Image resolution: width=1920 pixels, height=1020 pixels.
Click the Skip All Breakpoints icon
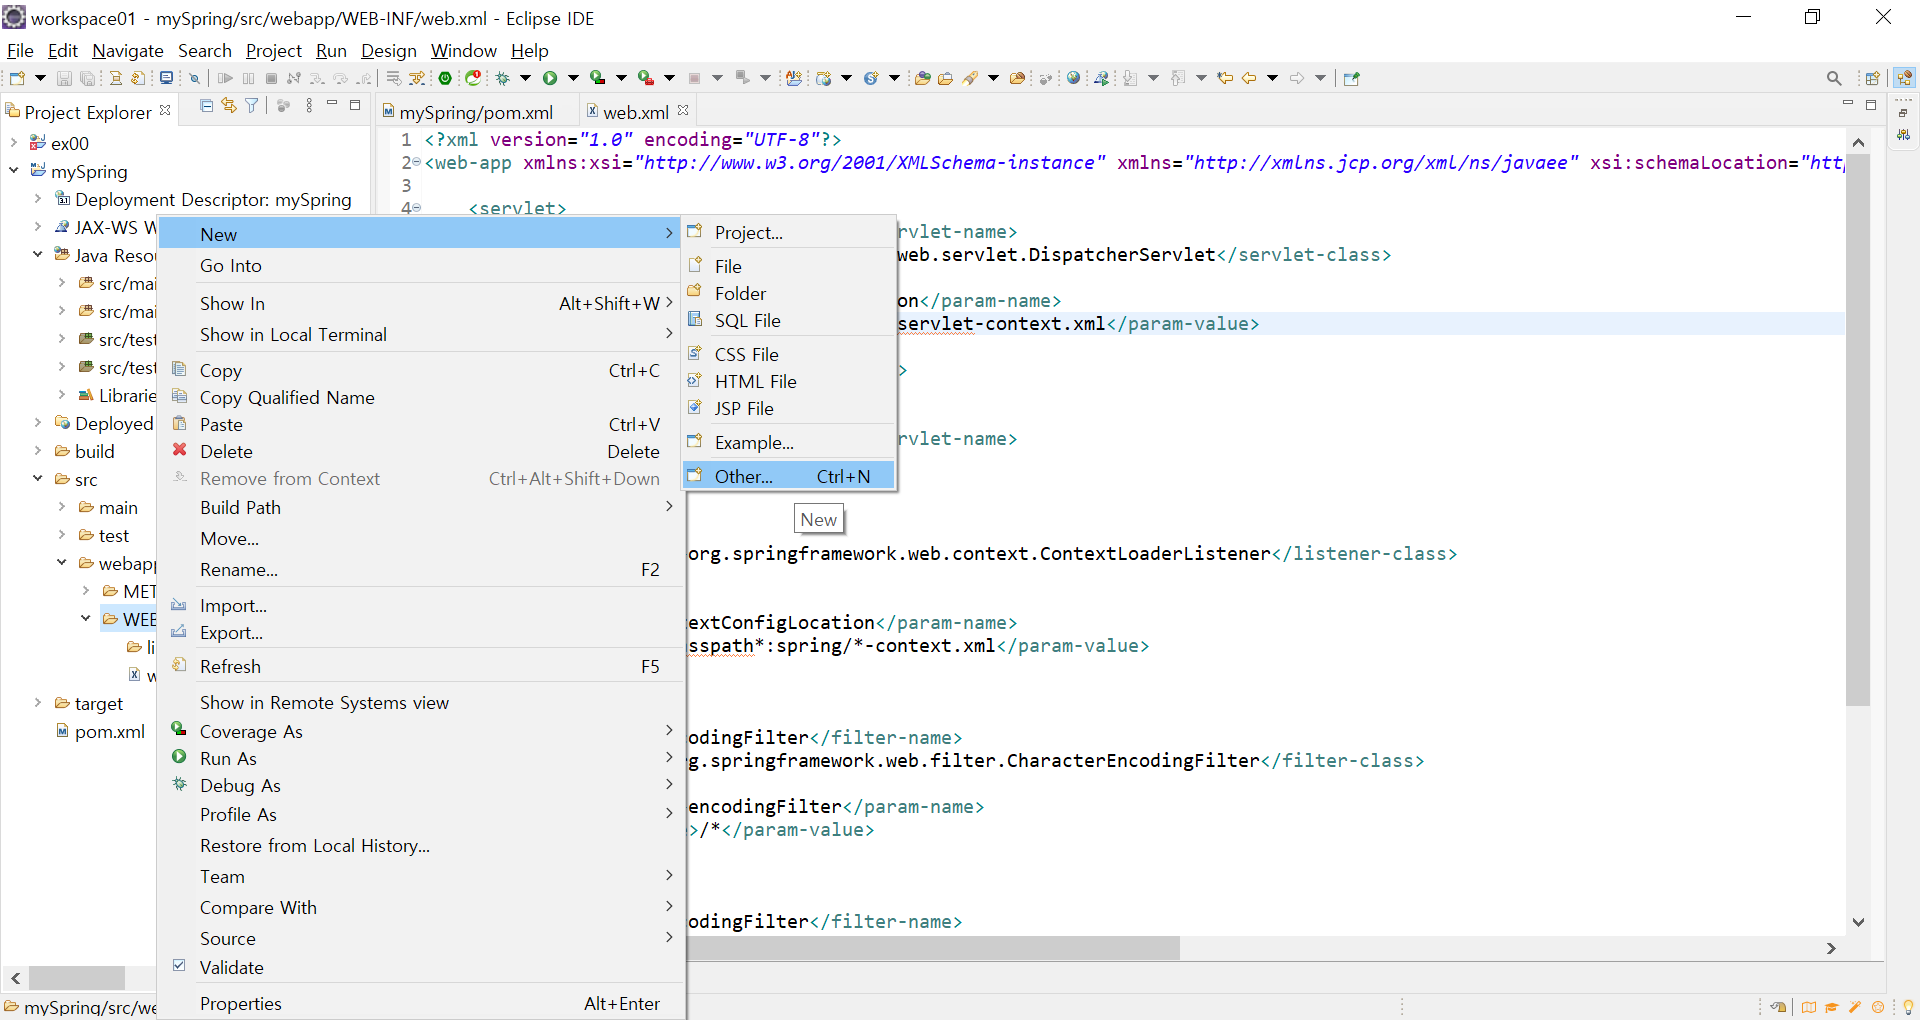point(195,78)
